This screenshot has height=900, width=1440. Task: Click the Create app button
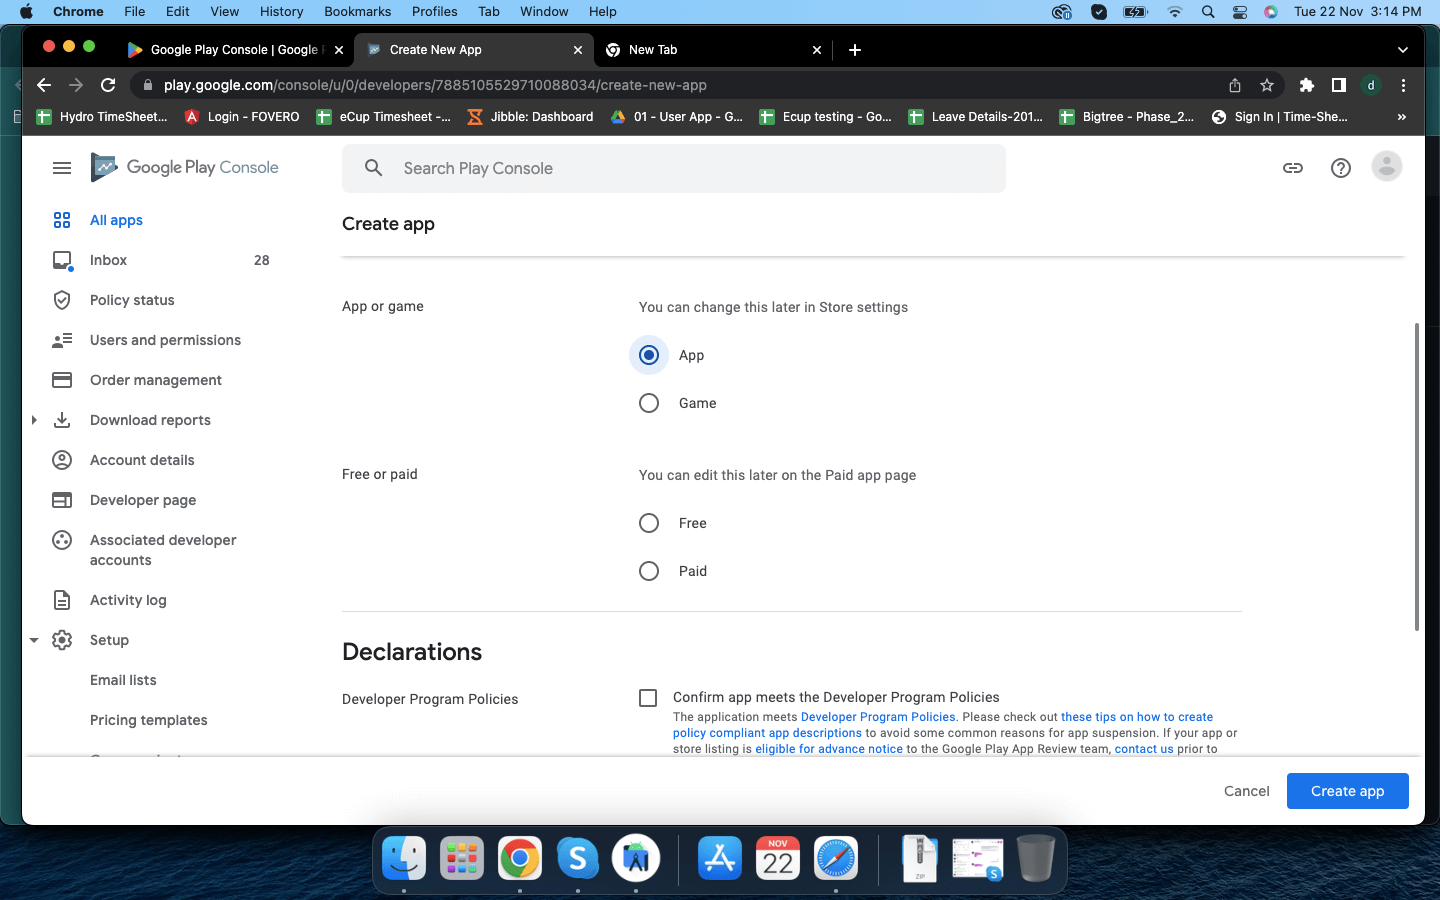click(x=1347, y=791)
